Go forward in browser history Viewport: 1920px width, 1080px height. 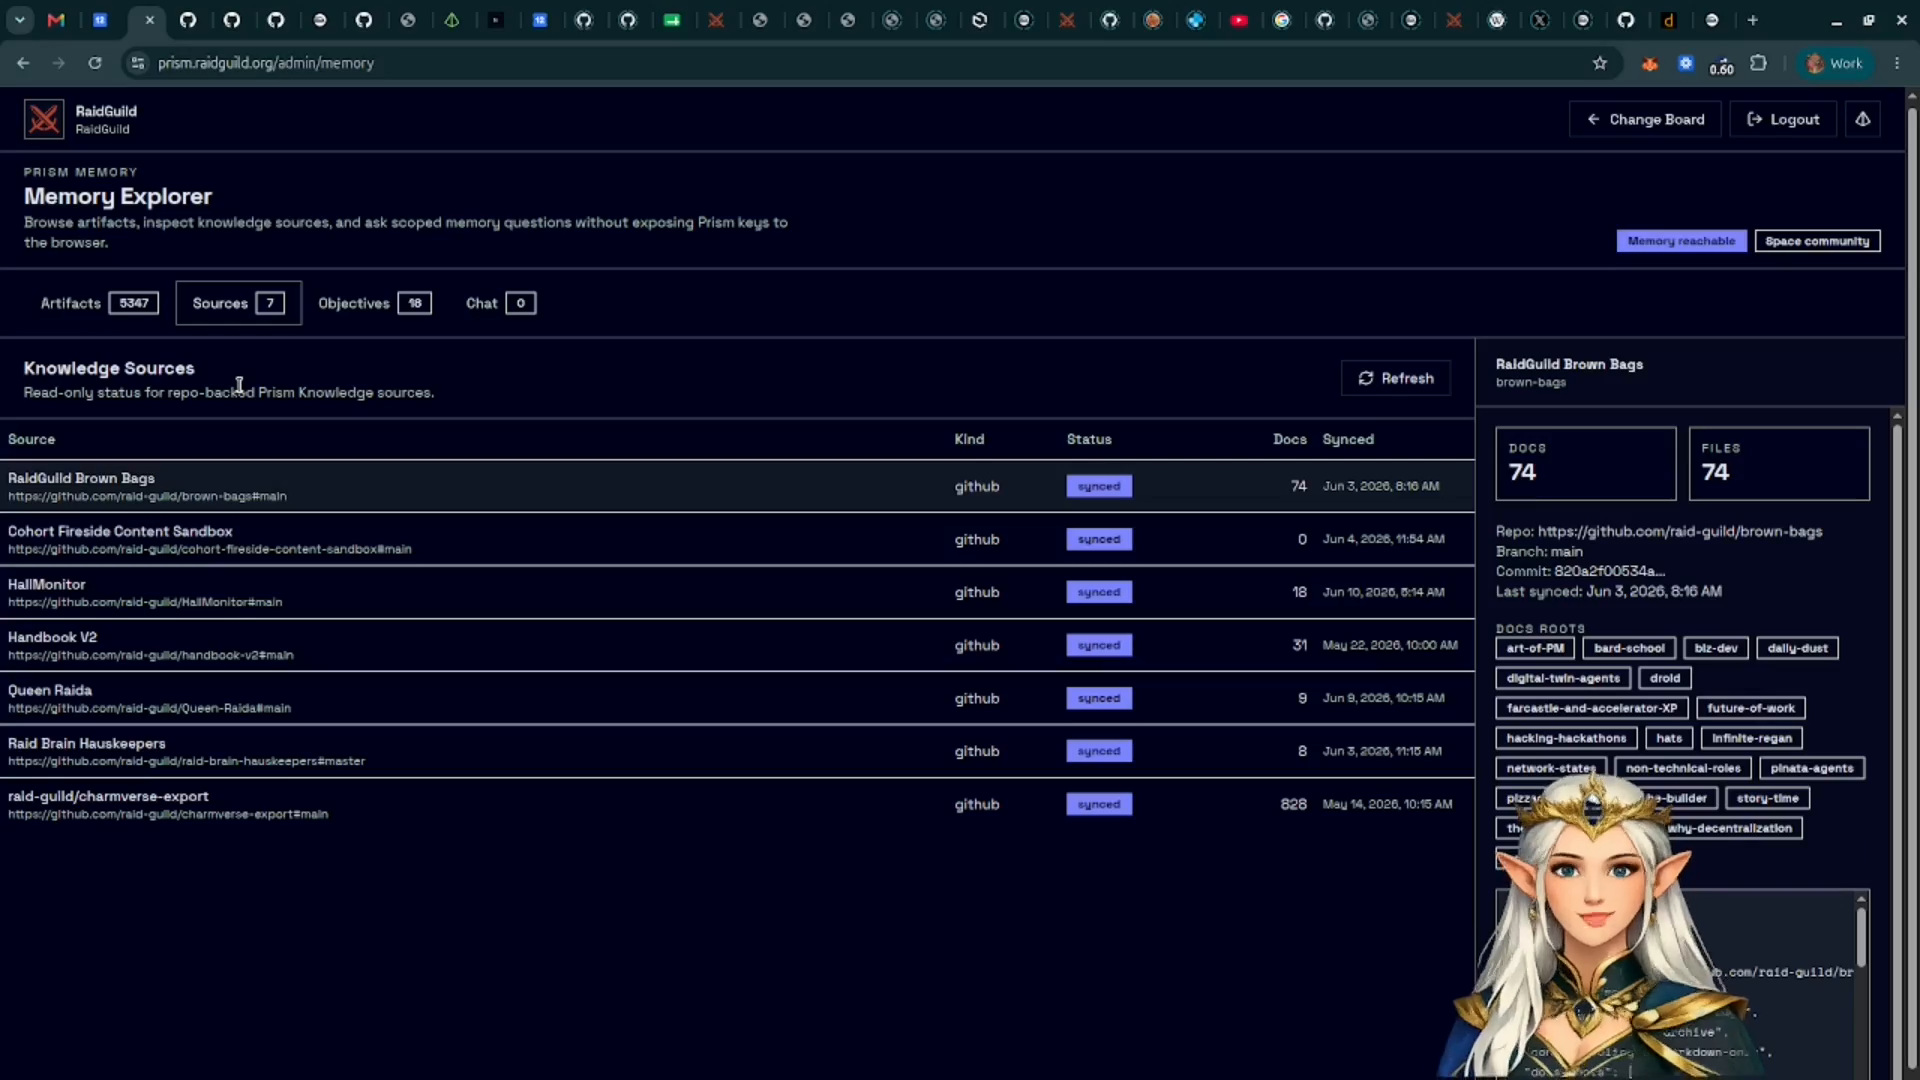pyautogui.click(x=59, y=63)
